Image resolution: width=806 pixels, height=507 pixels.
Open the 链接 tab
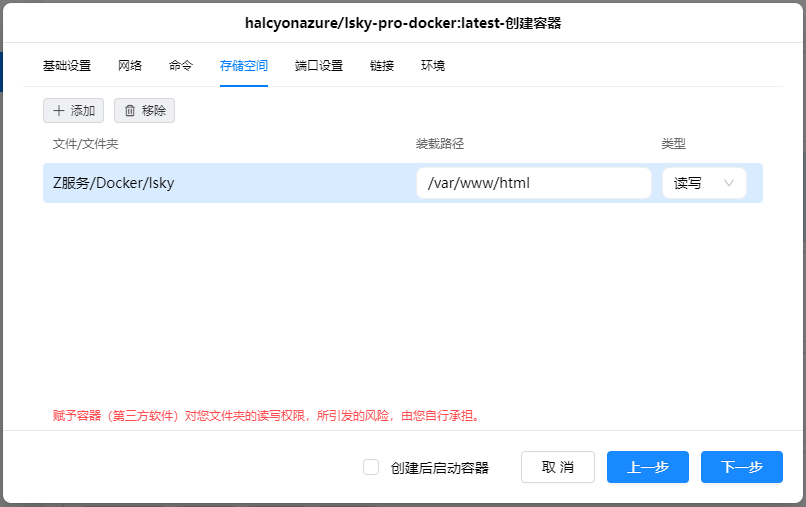(x=382, y=66)
